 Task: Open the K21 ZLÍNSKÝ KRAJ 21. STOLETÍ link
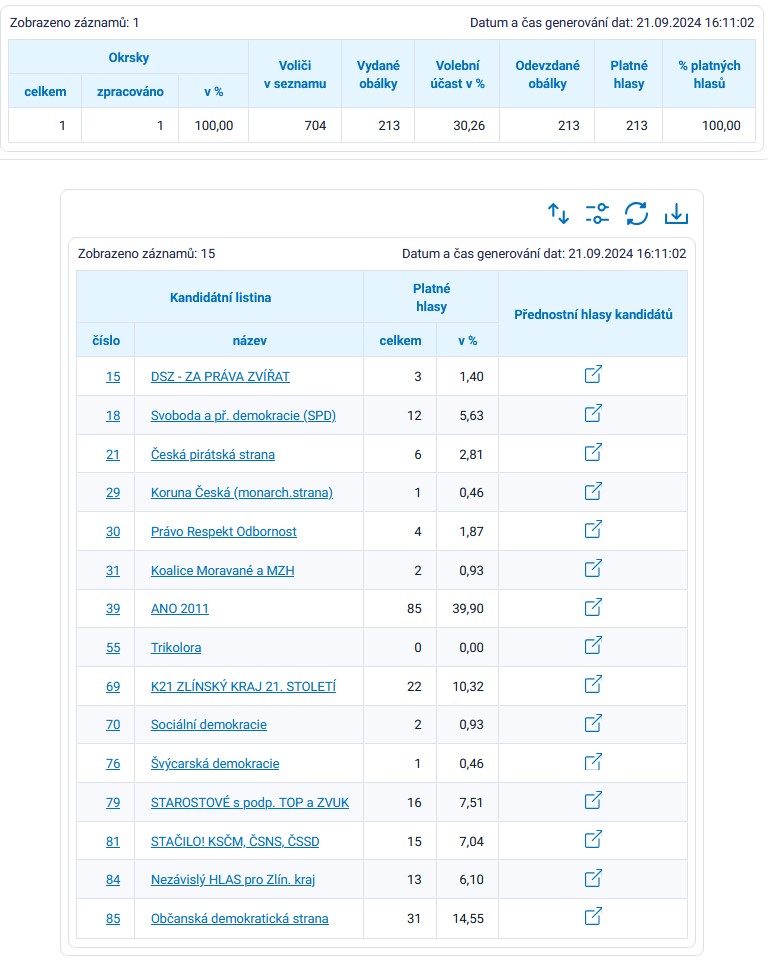point(243,686)
